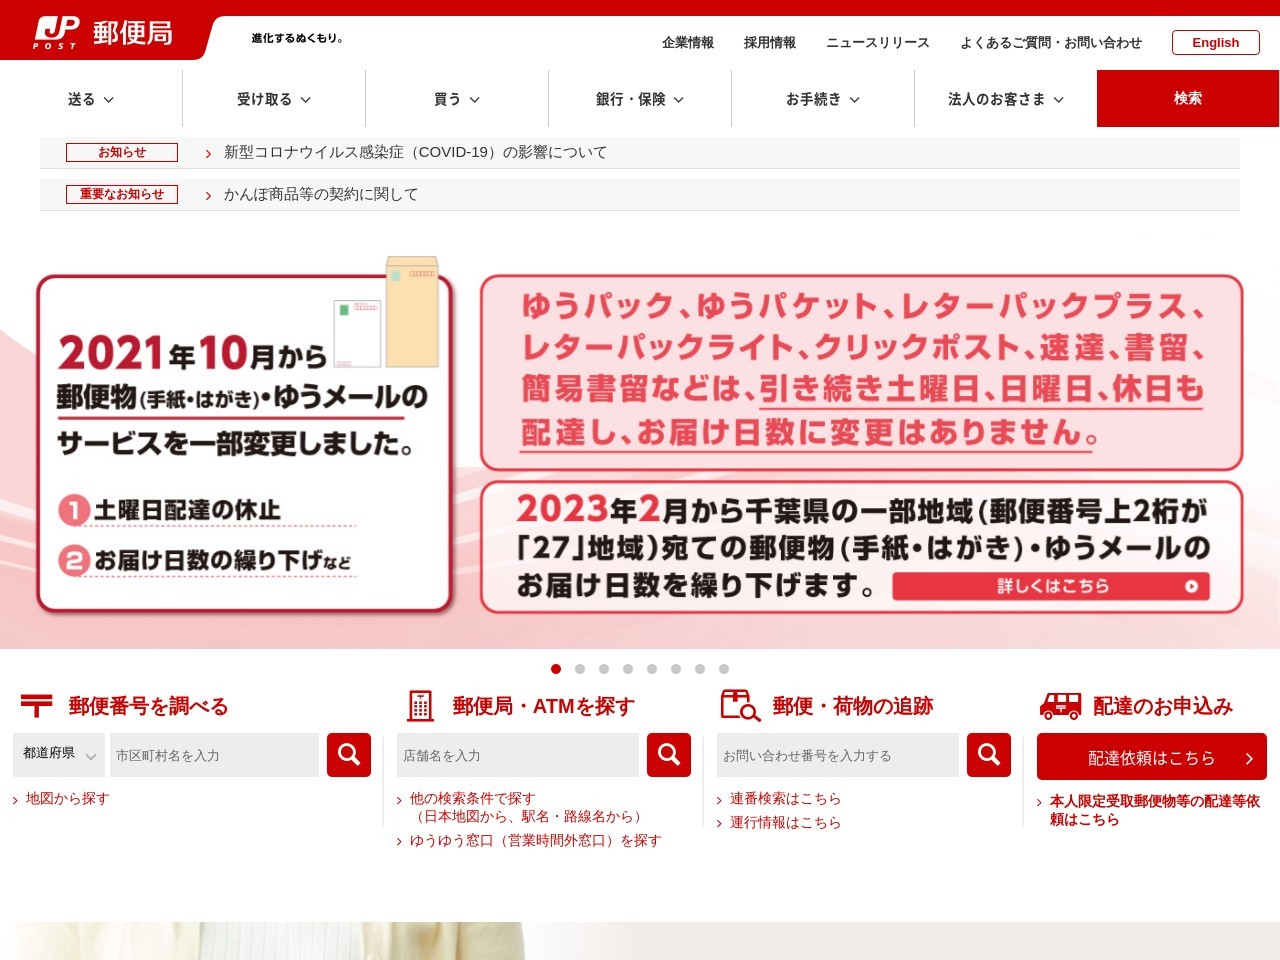This screenshot has height=960, width=1280.
Task: Open 連番検索はこちら link
Action: coord(785,798)
